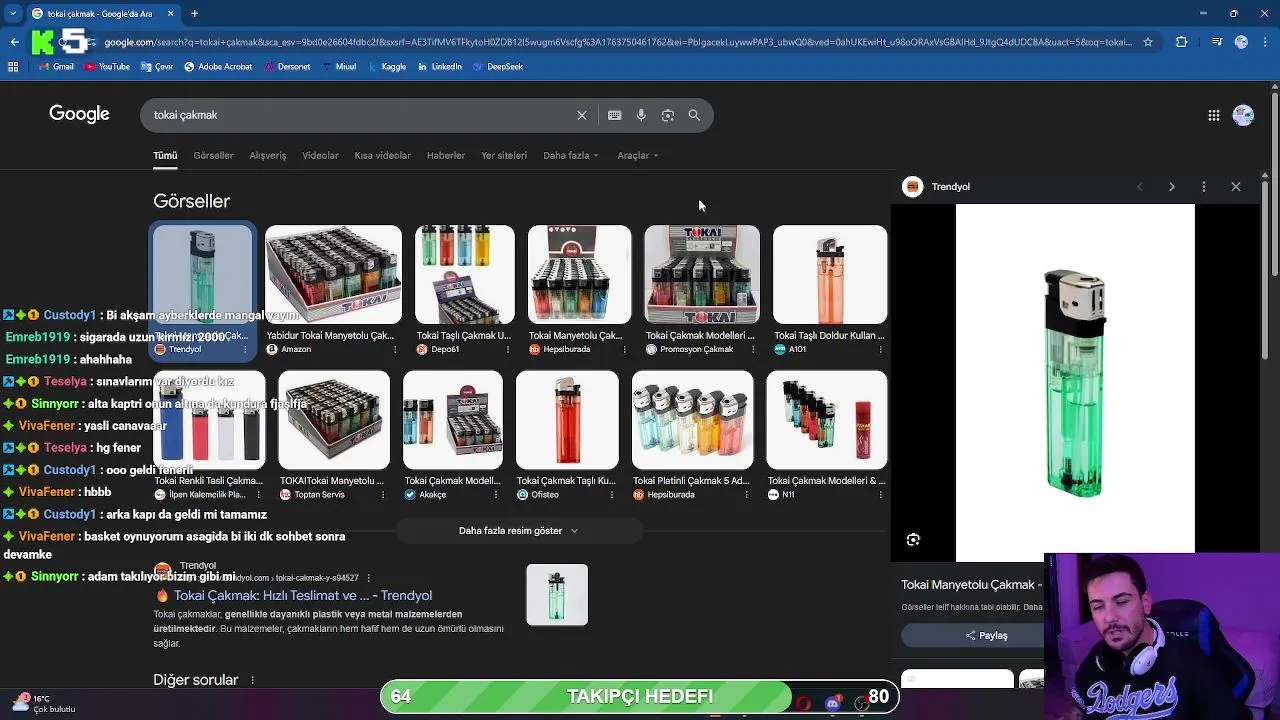Image resolution: width=1280 pixels, height=720 pixels.
Task: Search by image with the Lens icon
Action: point(668,115)
